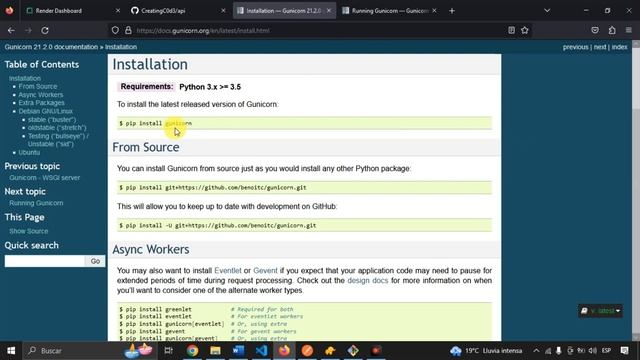Screen dimensions: 640x360
Task: Open Task View on the taskbar
Action: click(x=168, y=351)
